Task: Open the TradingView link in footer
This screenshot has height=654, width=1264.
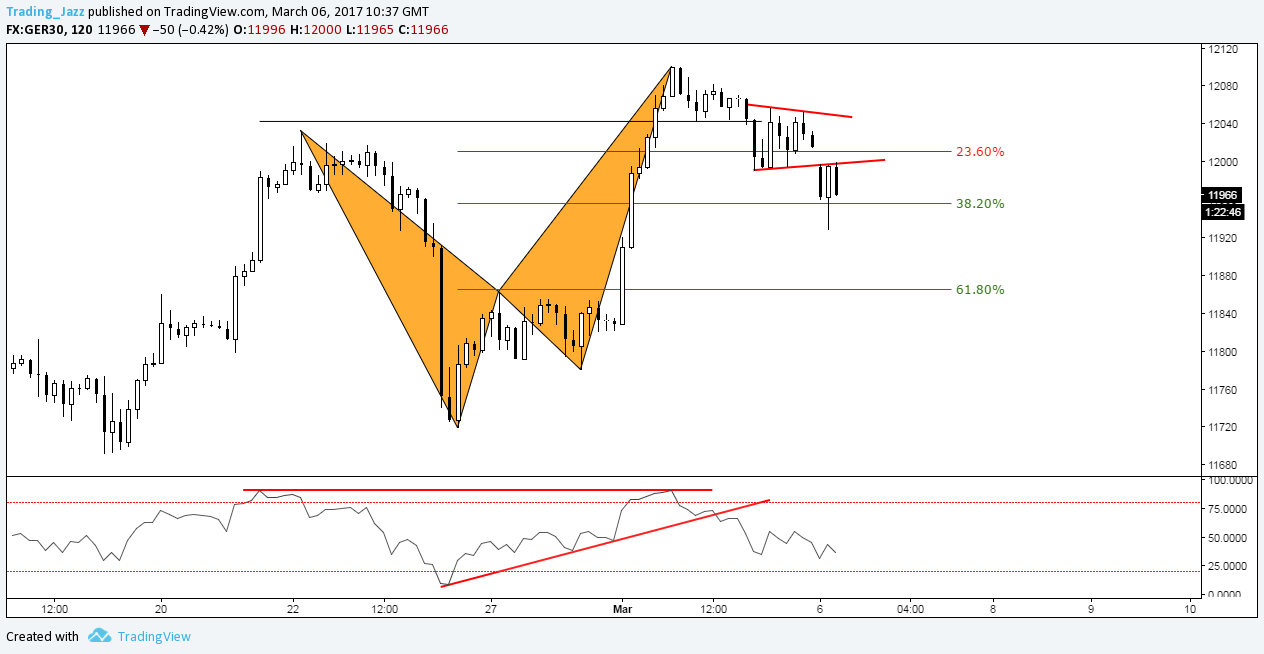Action: pos(154,636)
